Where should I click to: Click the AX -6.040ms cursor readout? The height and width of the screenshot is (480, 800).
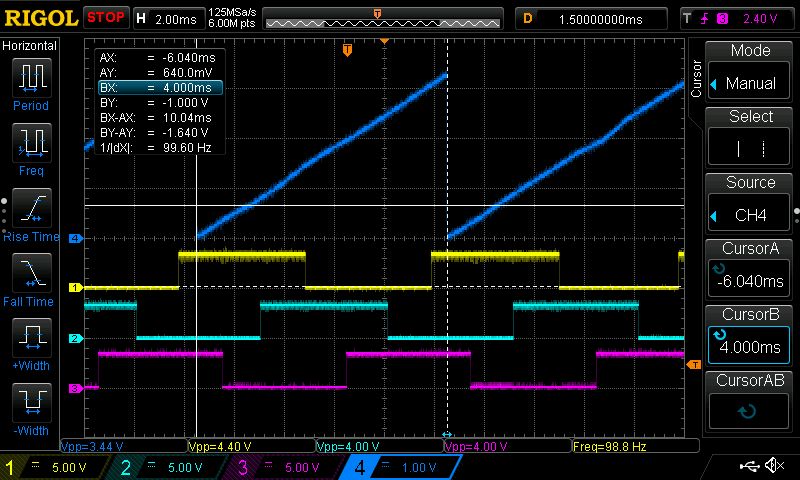click(158, 58)
